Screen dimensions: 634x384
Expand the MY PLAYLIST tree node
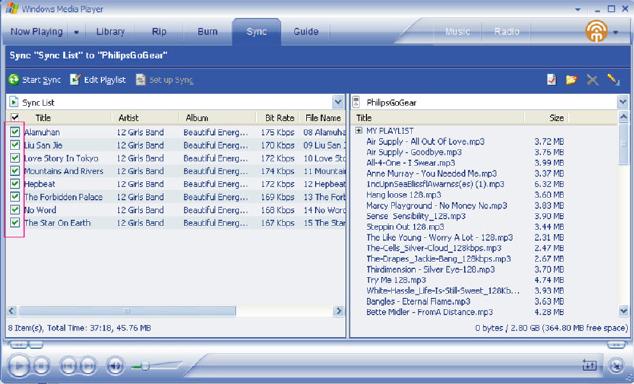(x=359, y=131)
